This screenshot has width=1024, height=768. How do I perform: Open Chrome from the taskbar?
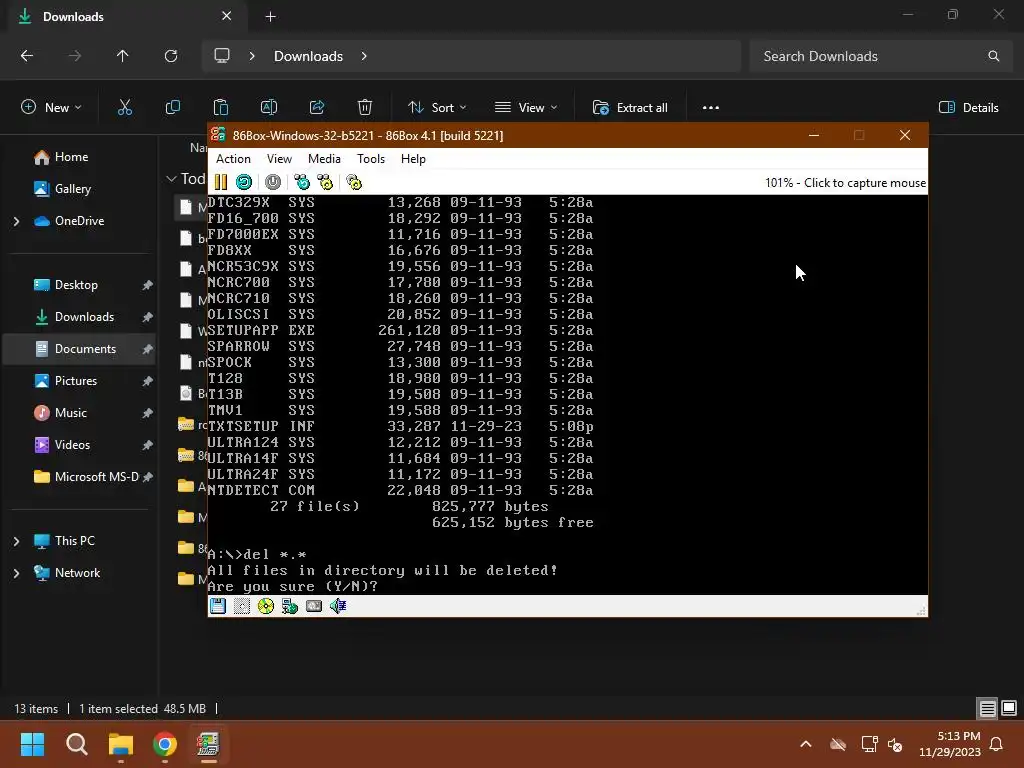[165, 744]
